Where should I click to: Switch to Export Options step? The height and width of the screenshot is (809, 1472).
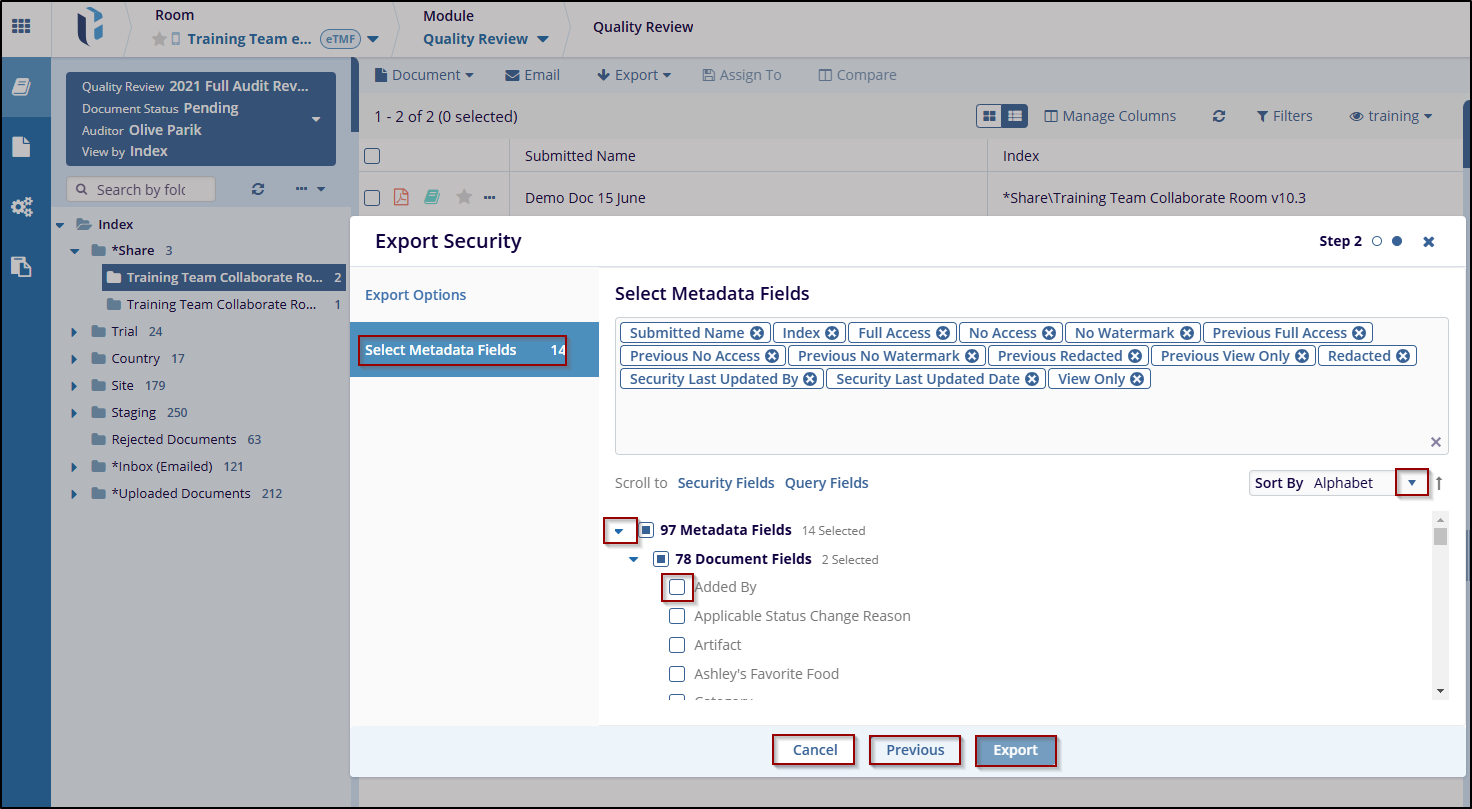(x=415, y=295)
